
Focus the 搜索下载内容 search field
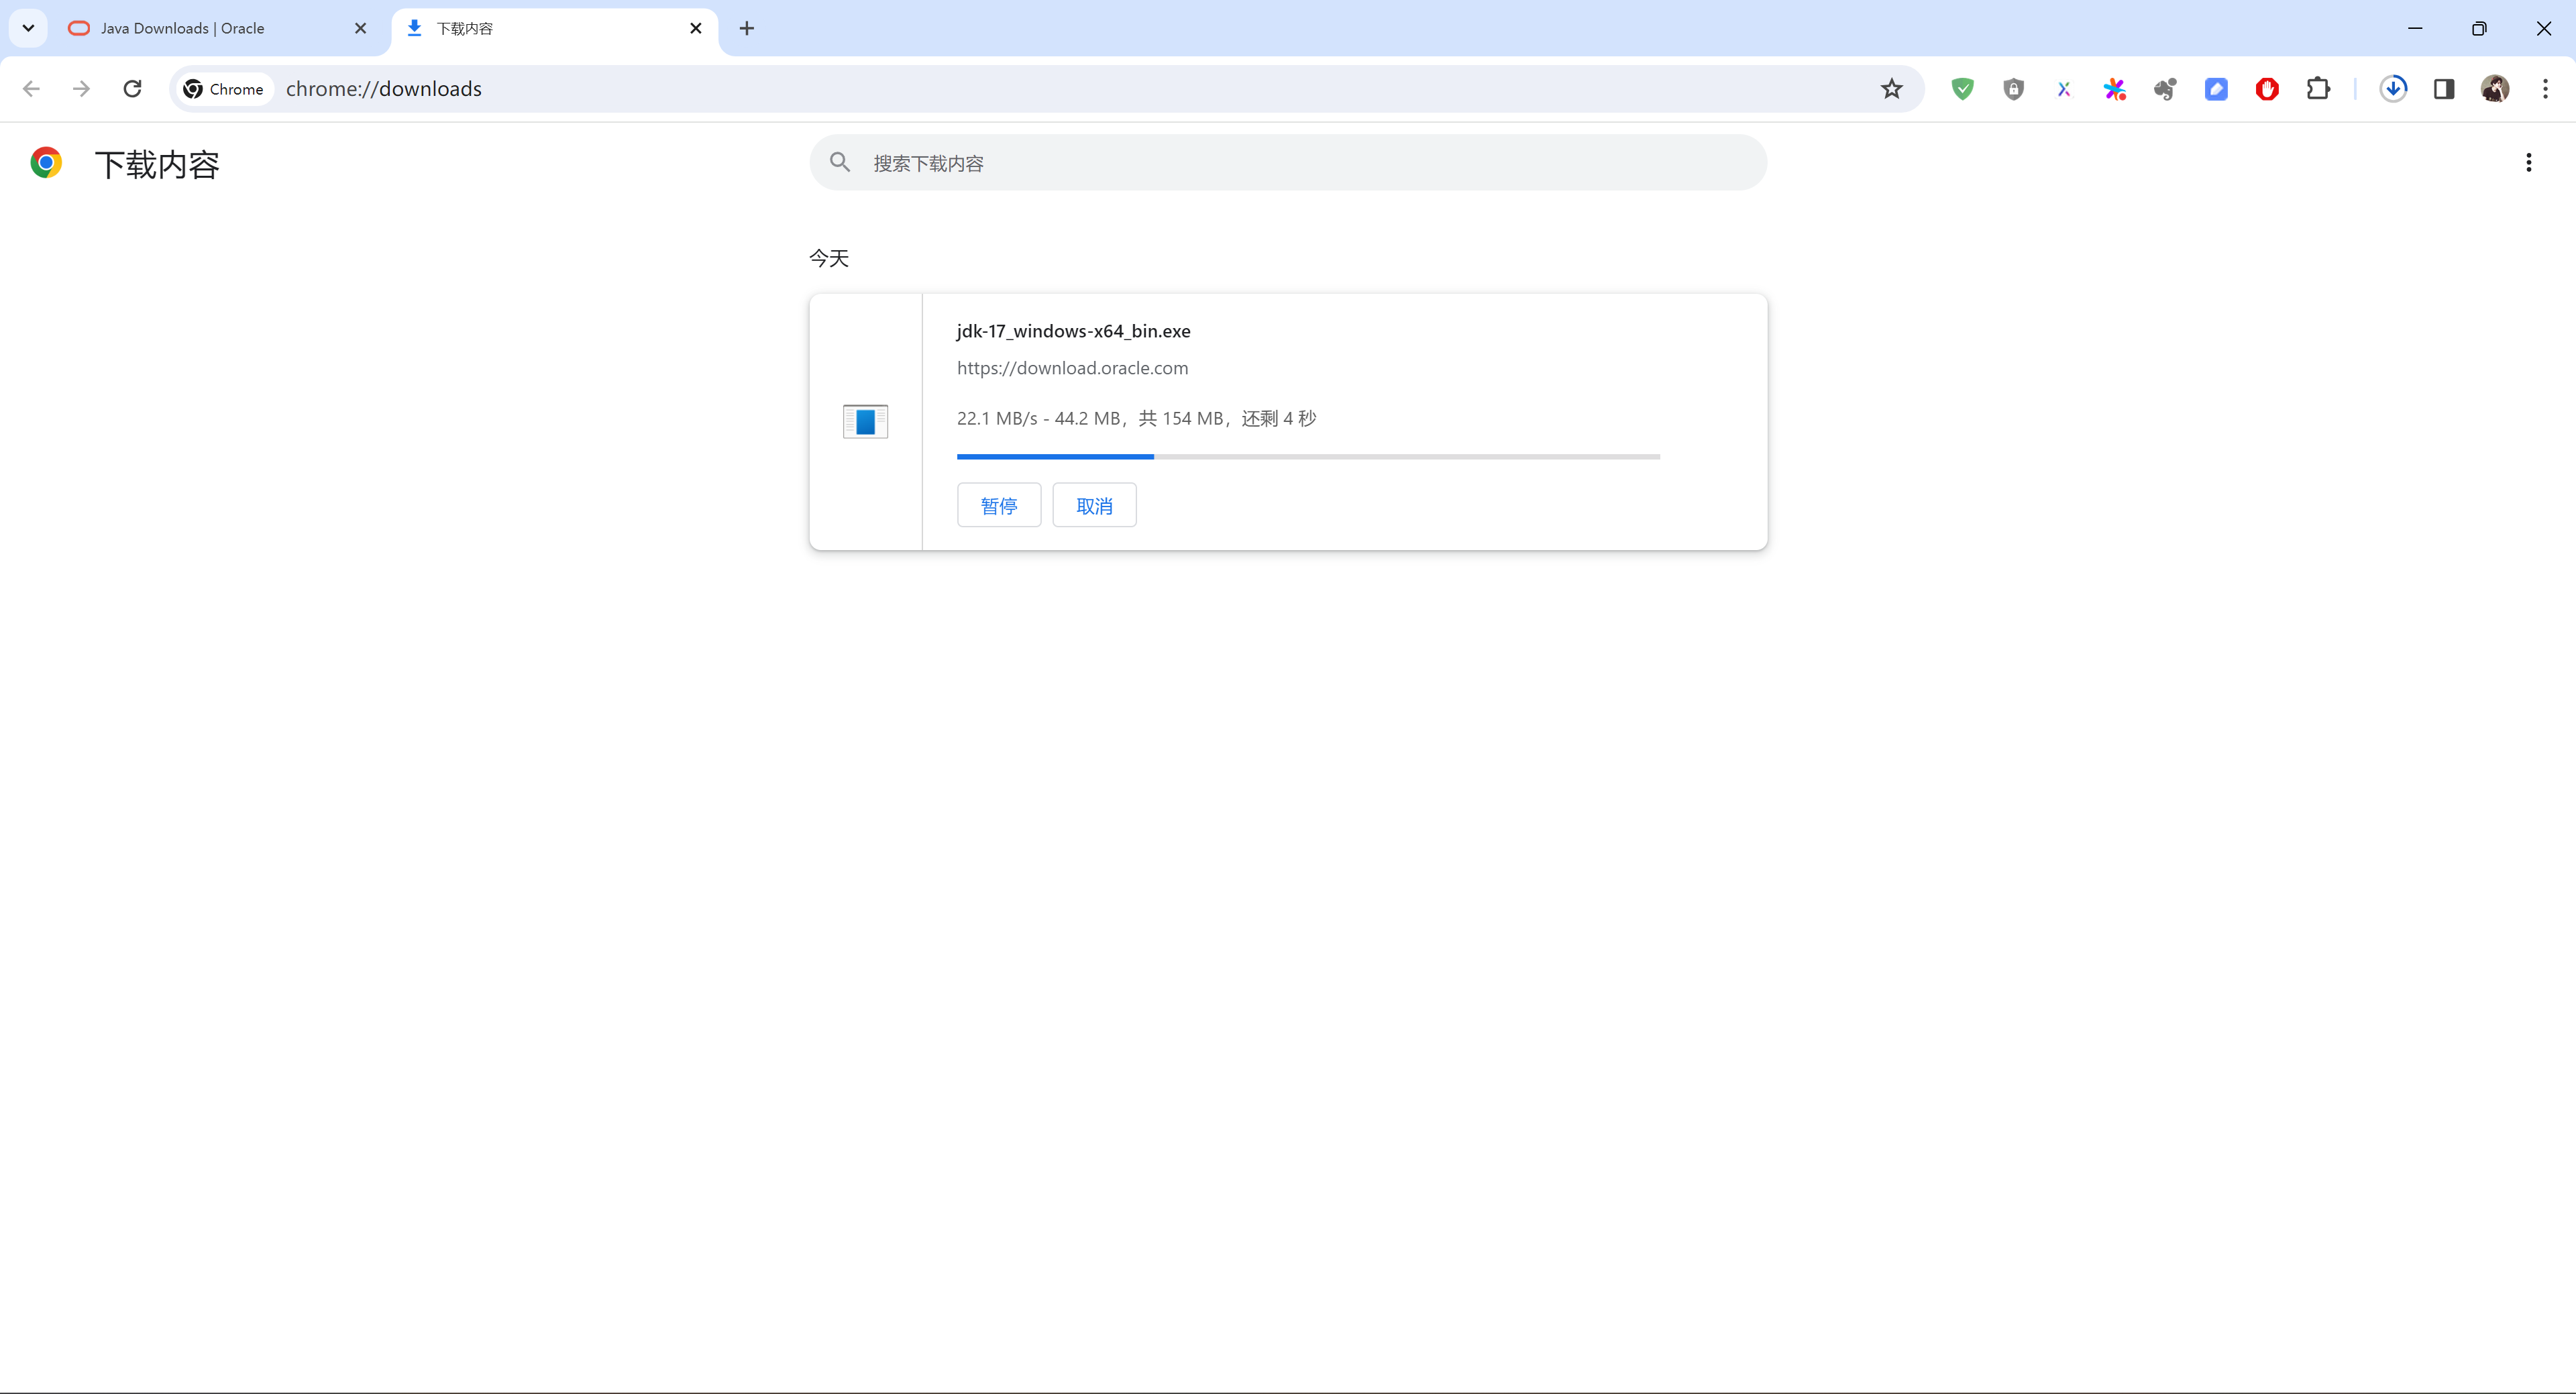pos(1288,162)
